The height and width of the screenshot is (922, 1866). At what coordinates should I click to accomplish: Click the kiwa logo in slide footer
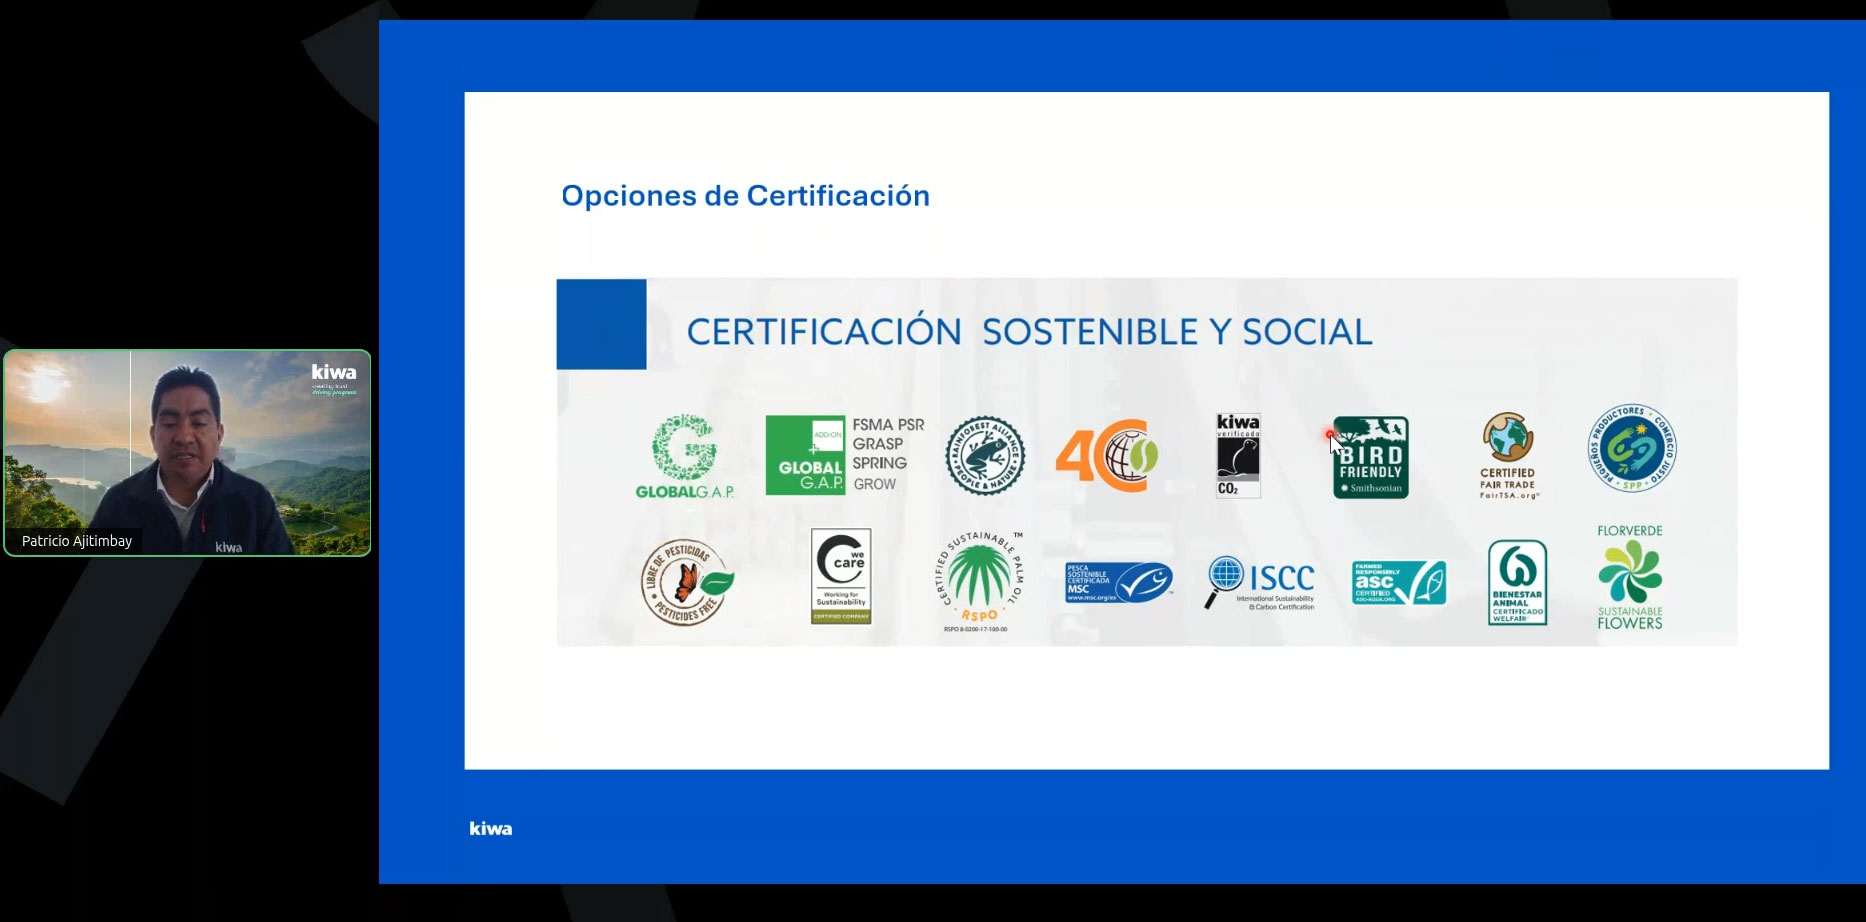(x=491, y=828)
